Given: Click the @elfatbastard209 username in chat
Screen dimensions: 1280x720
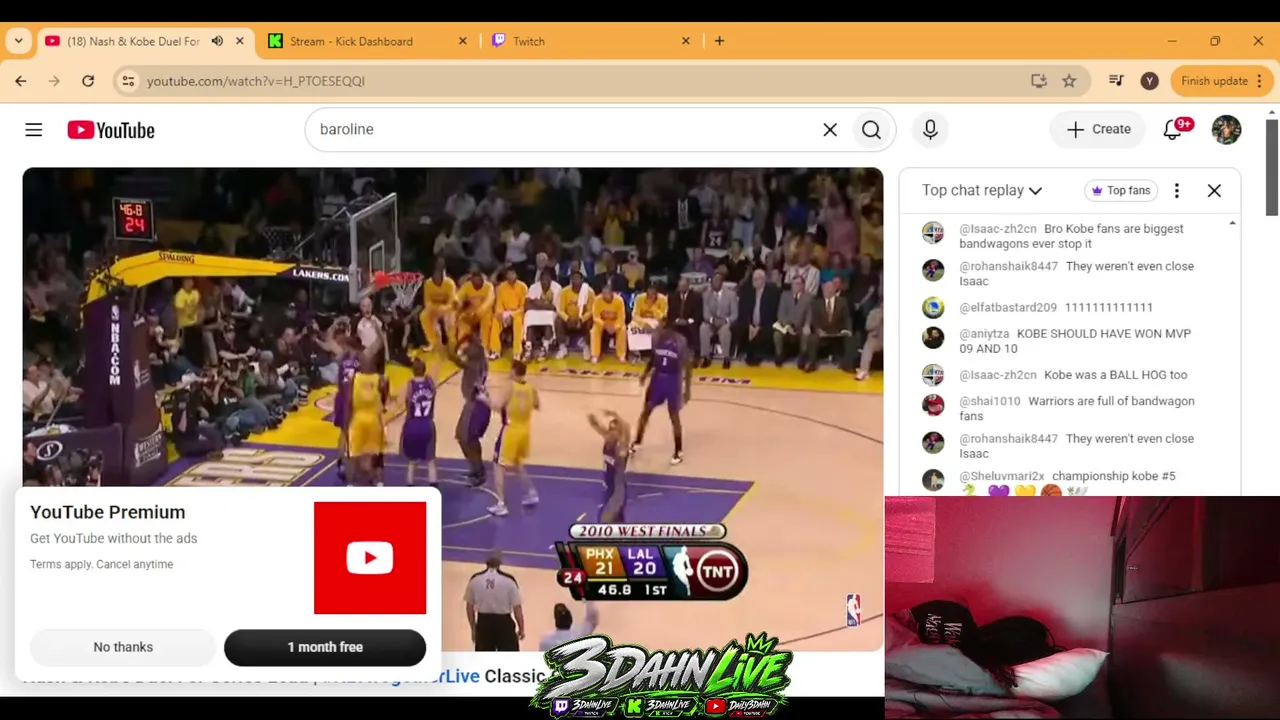Looking at the screenshot, I should pos(1008,308).
